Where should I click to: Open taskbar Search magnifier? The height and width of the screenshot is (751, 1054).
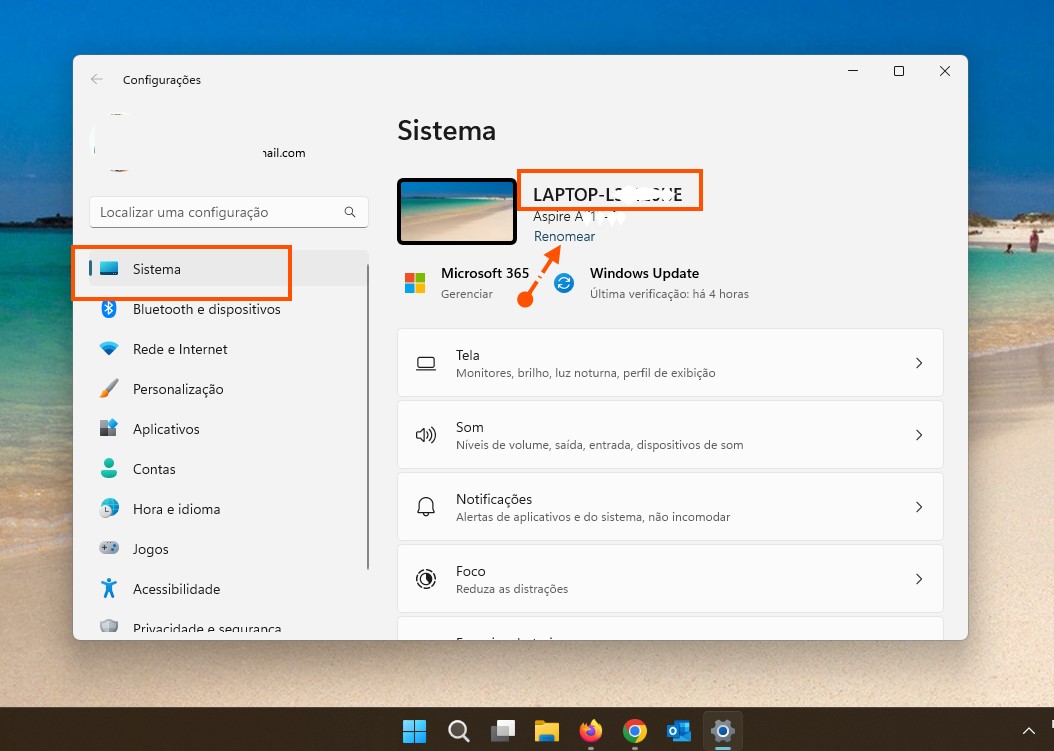458,731
